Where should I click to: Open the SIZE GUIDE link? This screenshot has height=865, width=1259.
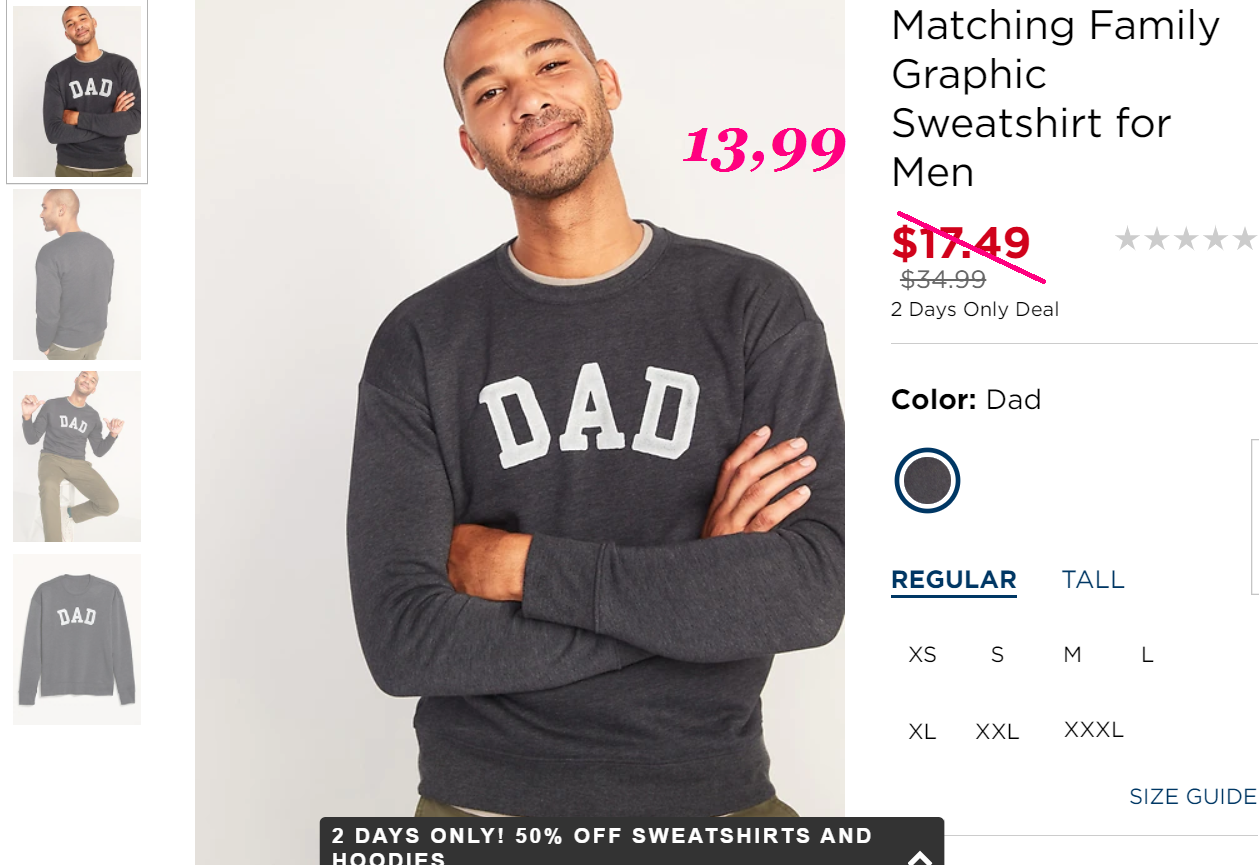click(1192, 797)
